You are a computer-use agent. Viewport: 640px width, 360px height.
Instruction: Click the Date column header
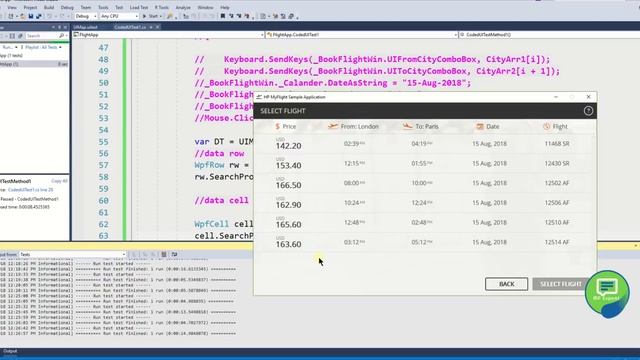[488, 127]
